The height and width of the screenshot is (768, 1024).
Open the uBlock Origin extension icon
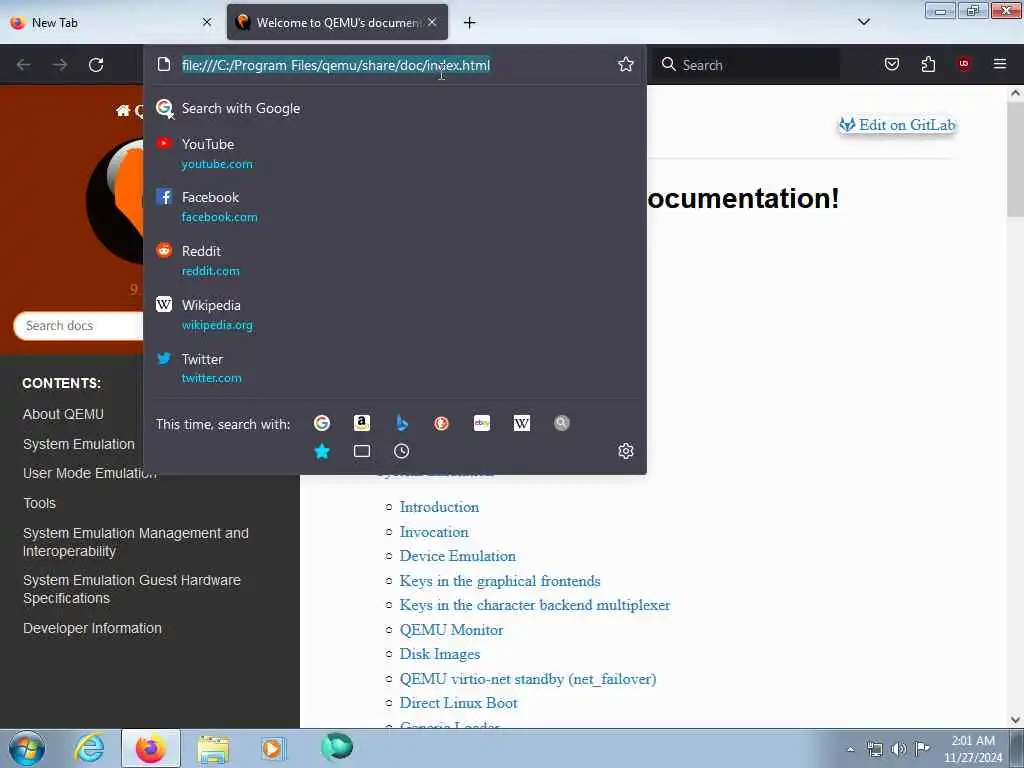tap(964, 64)
